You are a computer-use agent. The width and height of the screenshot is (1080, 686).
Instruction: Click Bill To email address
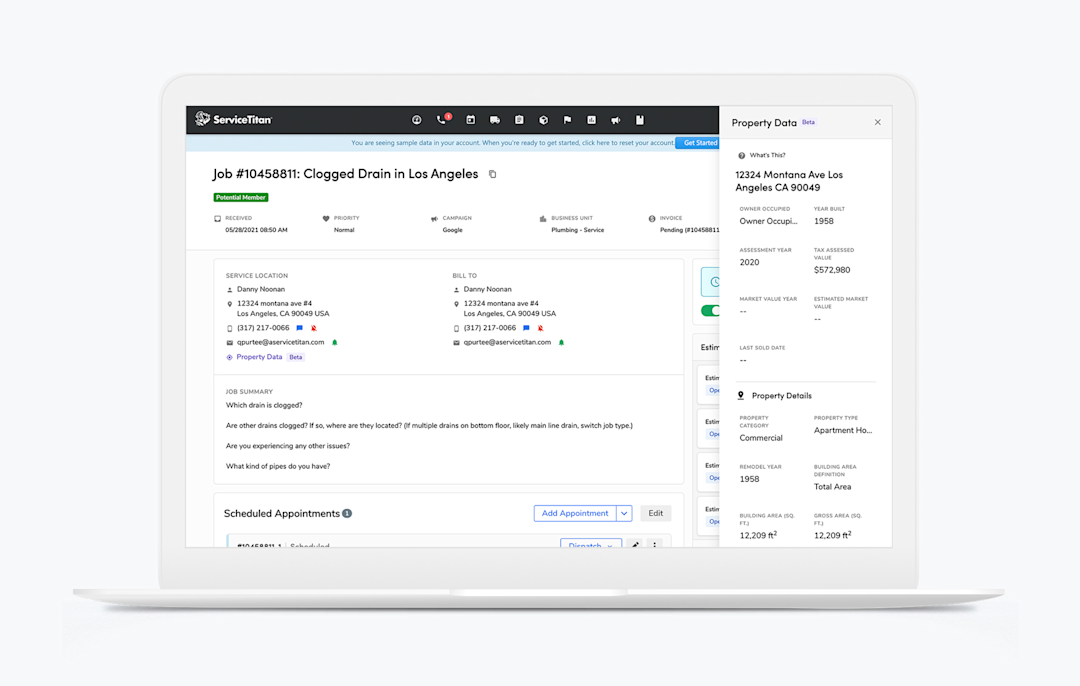507,342
